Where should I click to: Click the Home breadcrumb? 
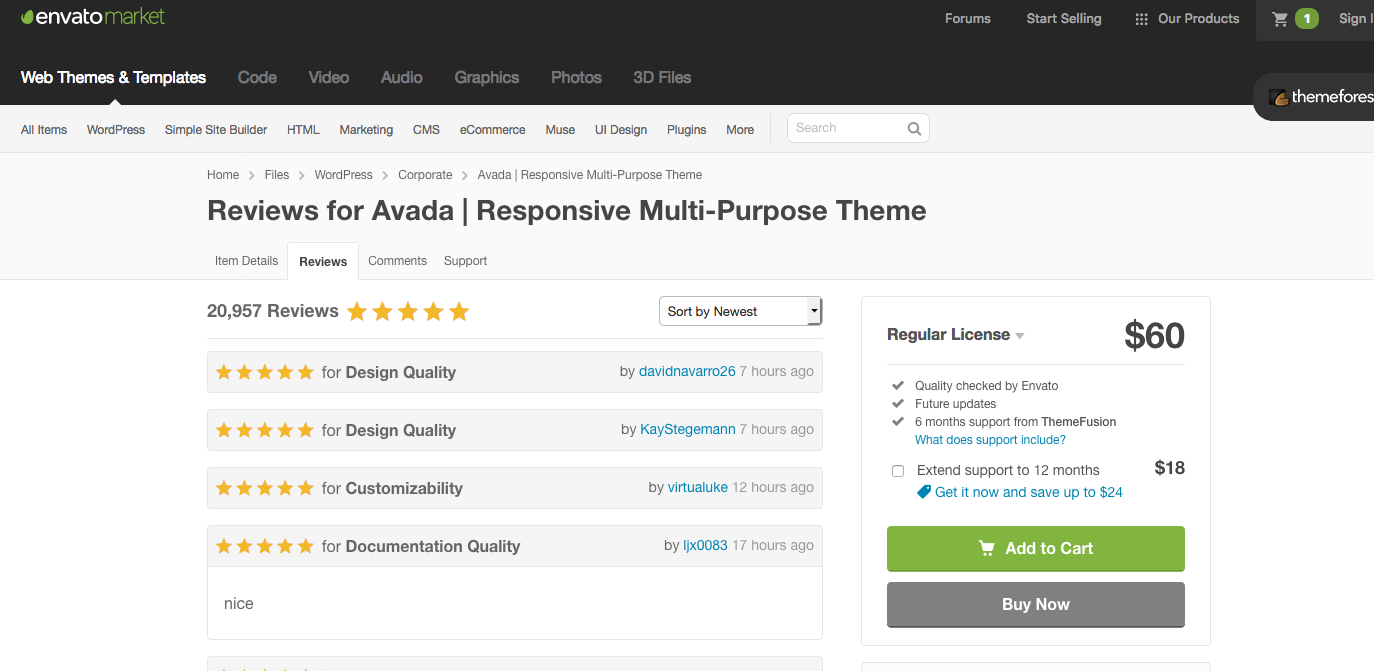[x=223, y=175]
